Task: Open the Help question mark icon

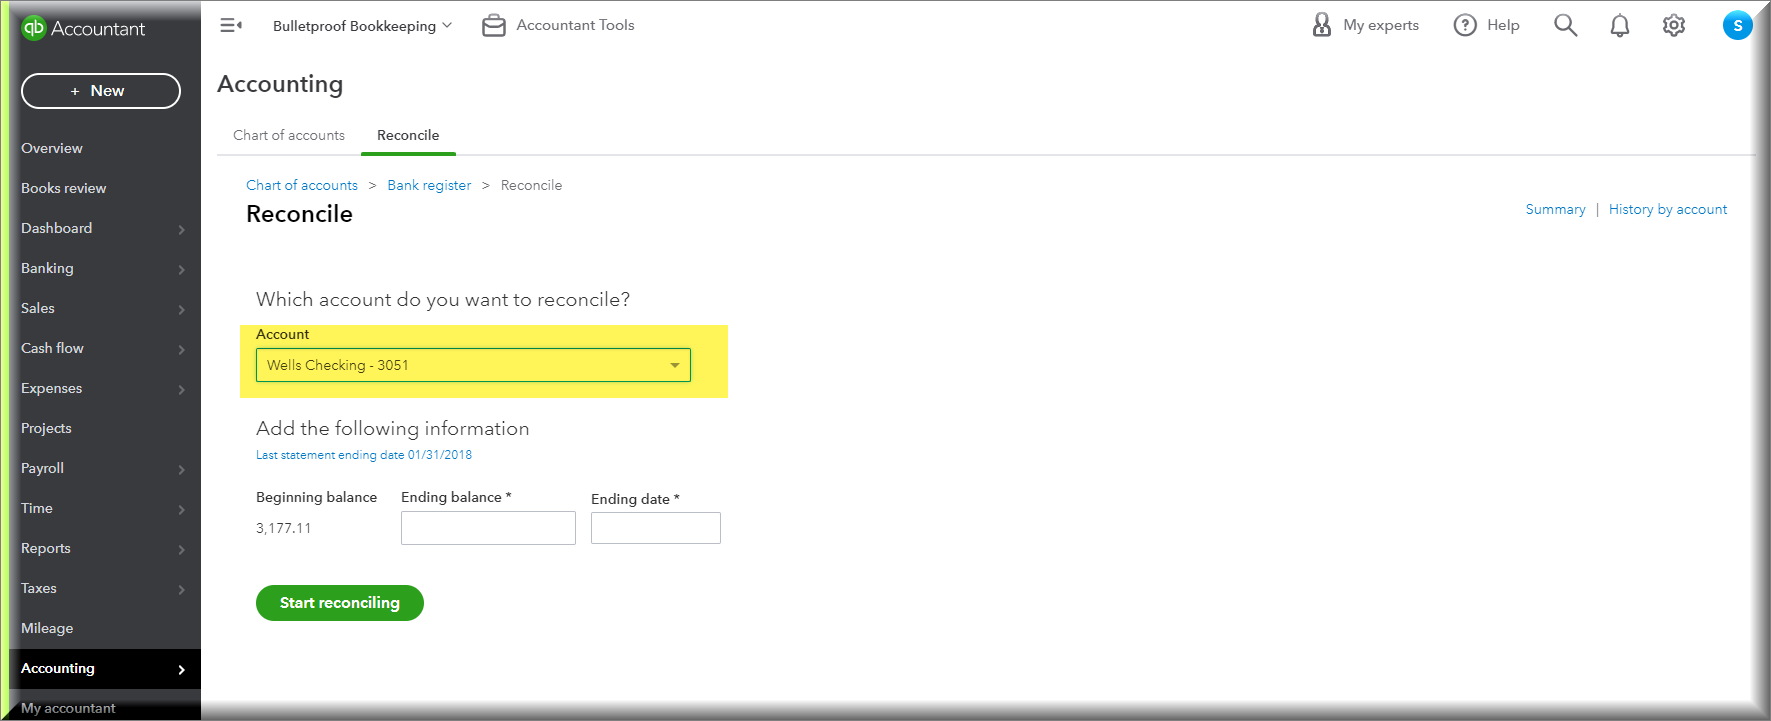Action: (1465, 25)
